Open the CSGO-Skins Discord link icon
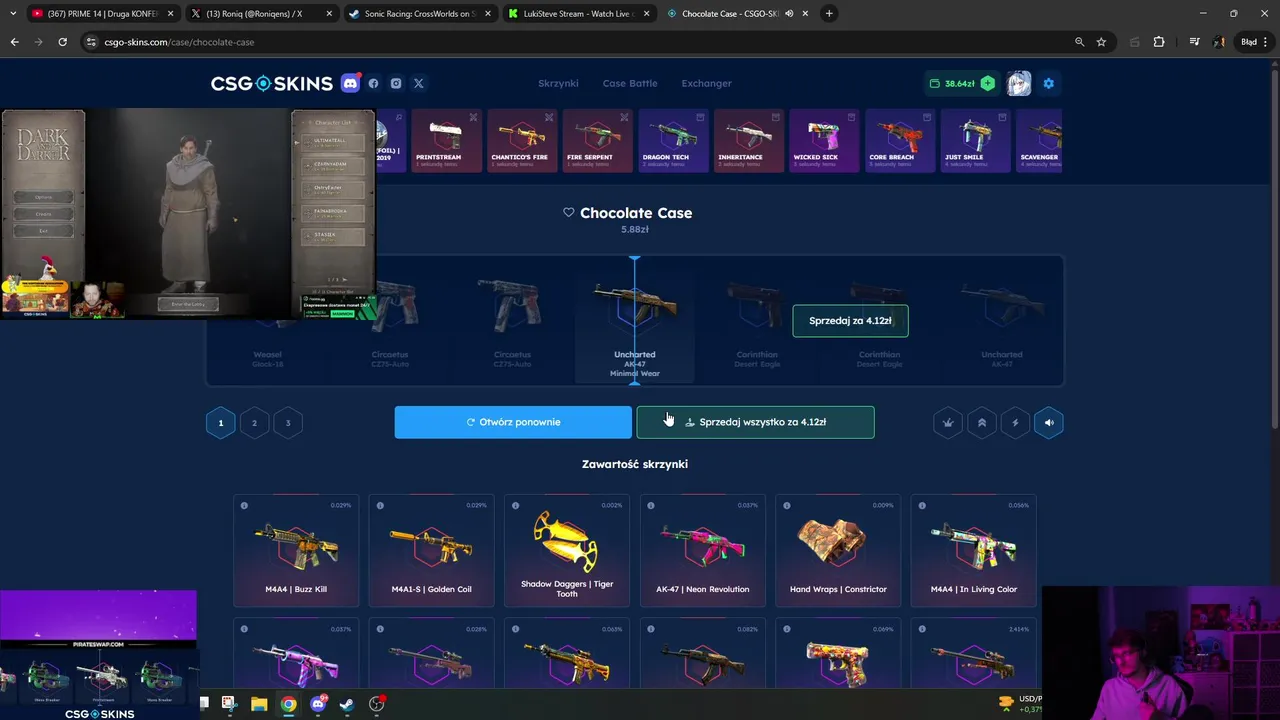 click(x=350, y=83)
